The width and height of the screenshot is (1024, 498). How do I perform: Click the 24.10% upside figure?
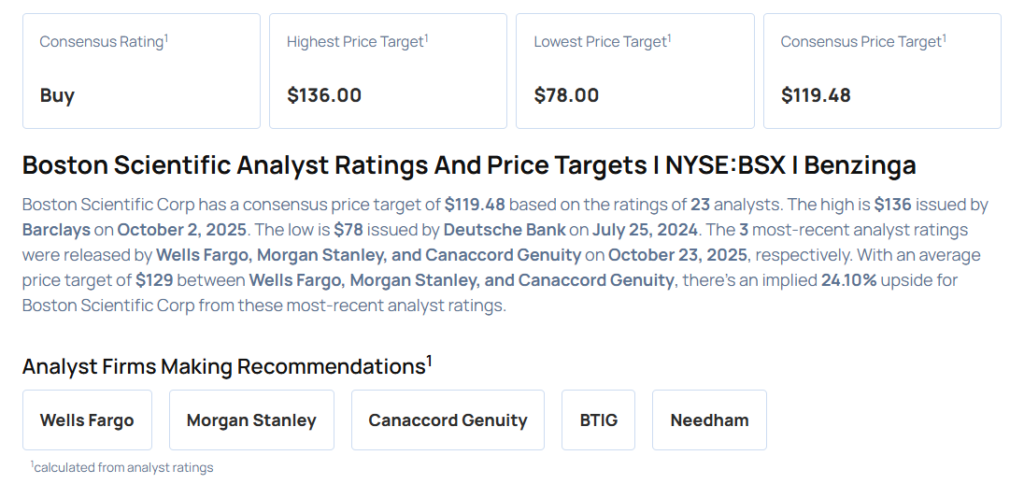(849, 280)
